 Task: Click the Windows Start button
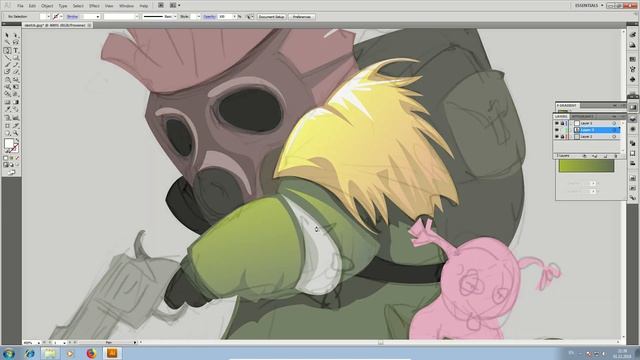point(9,353)
